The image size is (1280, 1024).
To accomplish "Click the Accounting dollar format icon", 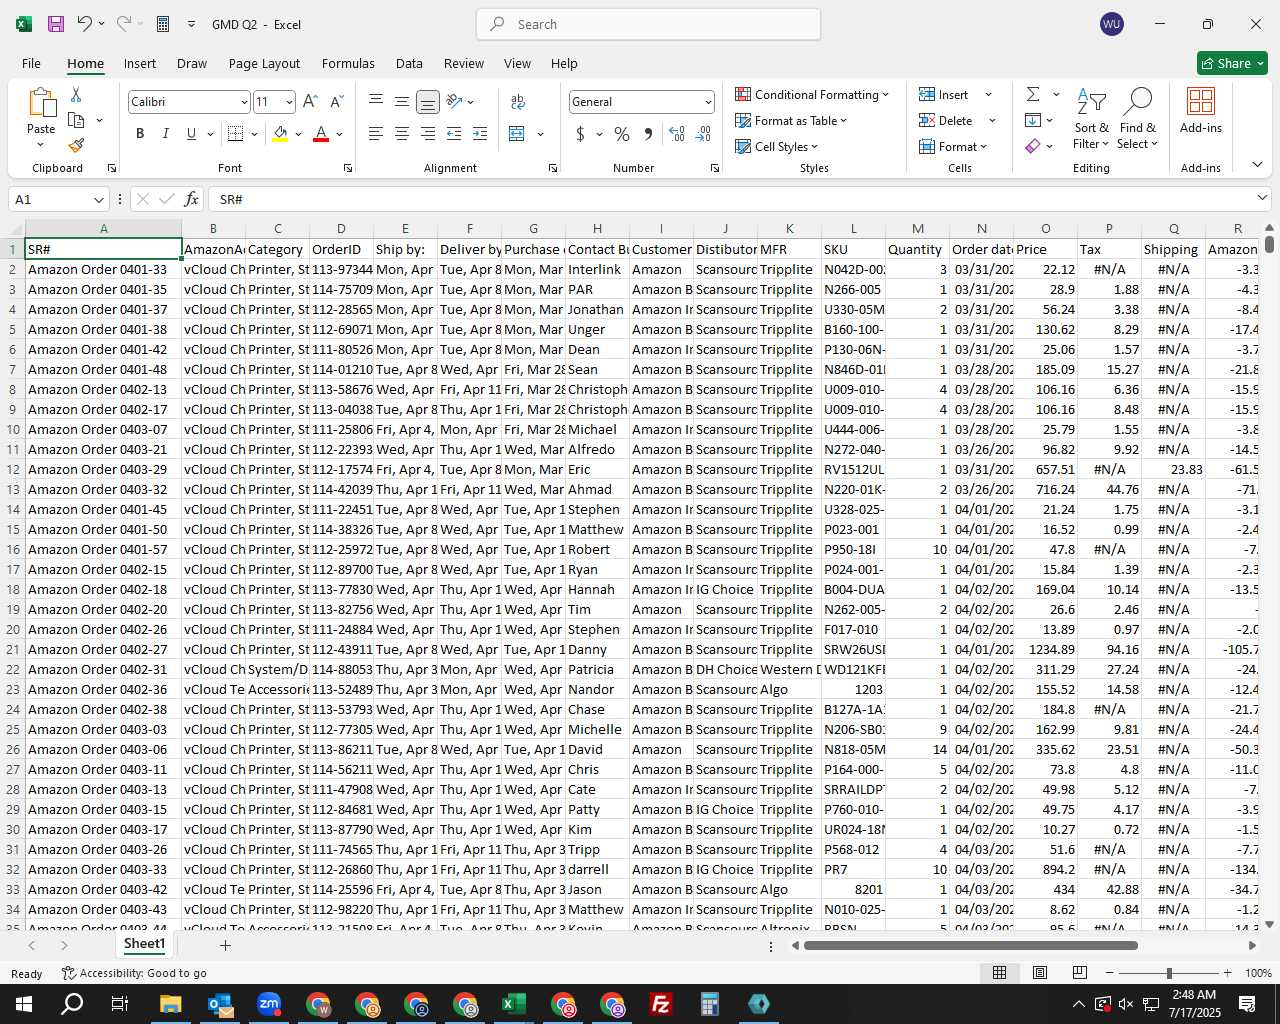I will pyautogui.click(x=580, y=134).
